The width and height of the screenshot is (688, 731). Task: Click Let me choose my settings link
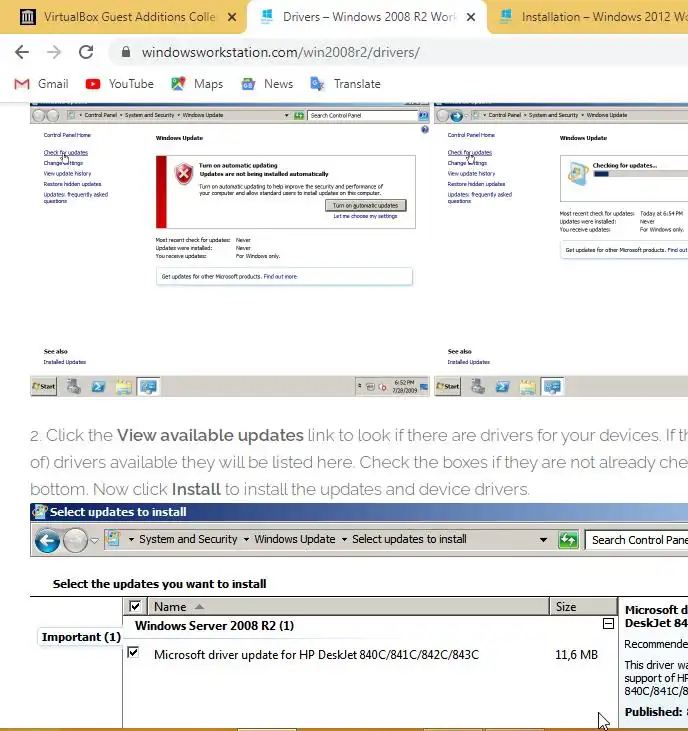[x=365, y=216]
